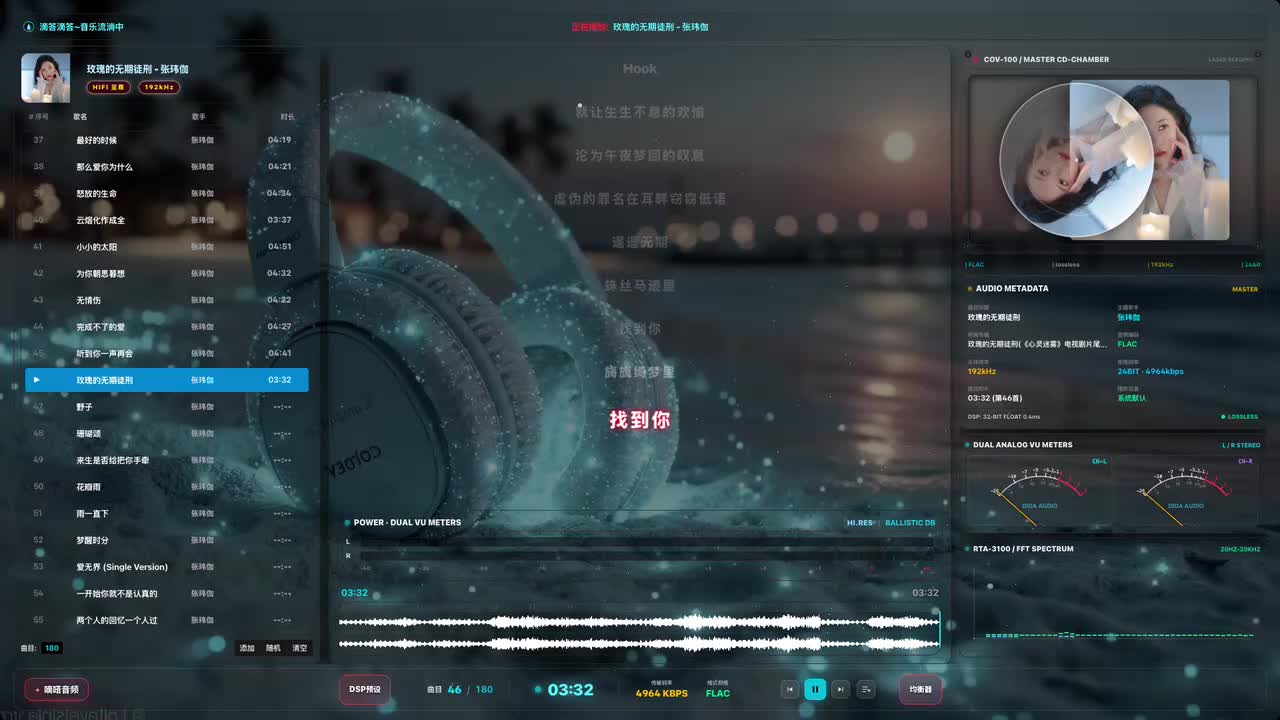Select song 为你朝思暮想 in playlist
Viewport: 1280px width, 720px height.
(167, 273)
